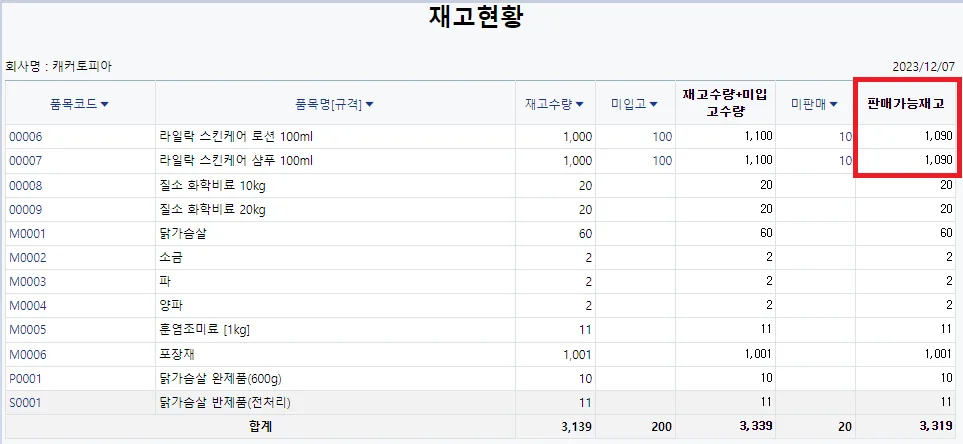Image resolution: width=963 pixels, height=444 pixels.
Task: Select the 포장재 row name cell
Action: 335,354
